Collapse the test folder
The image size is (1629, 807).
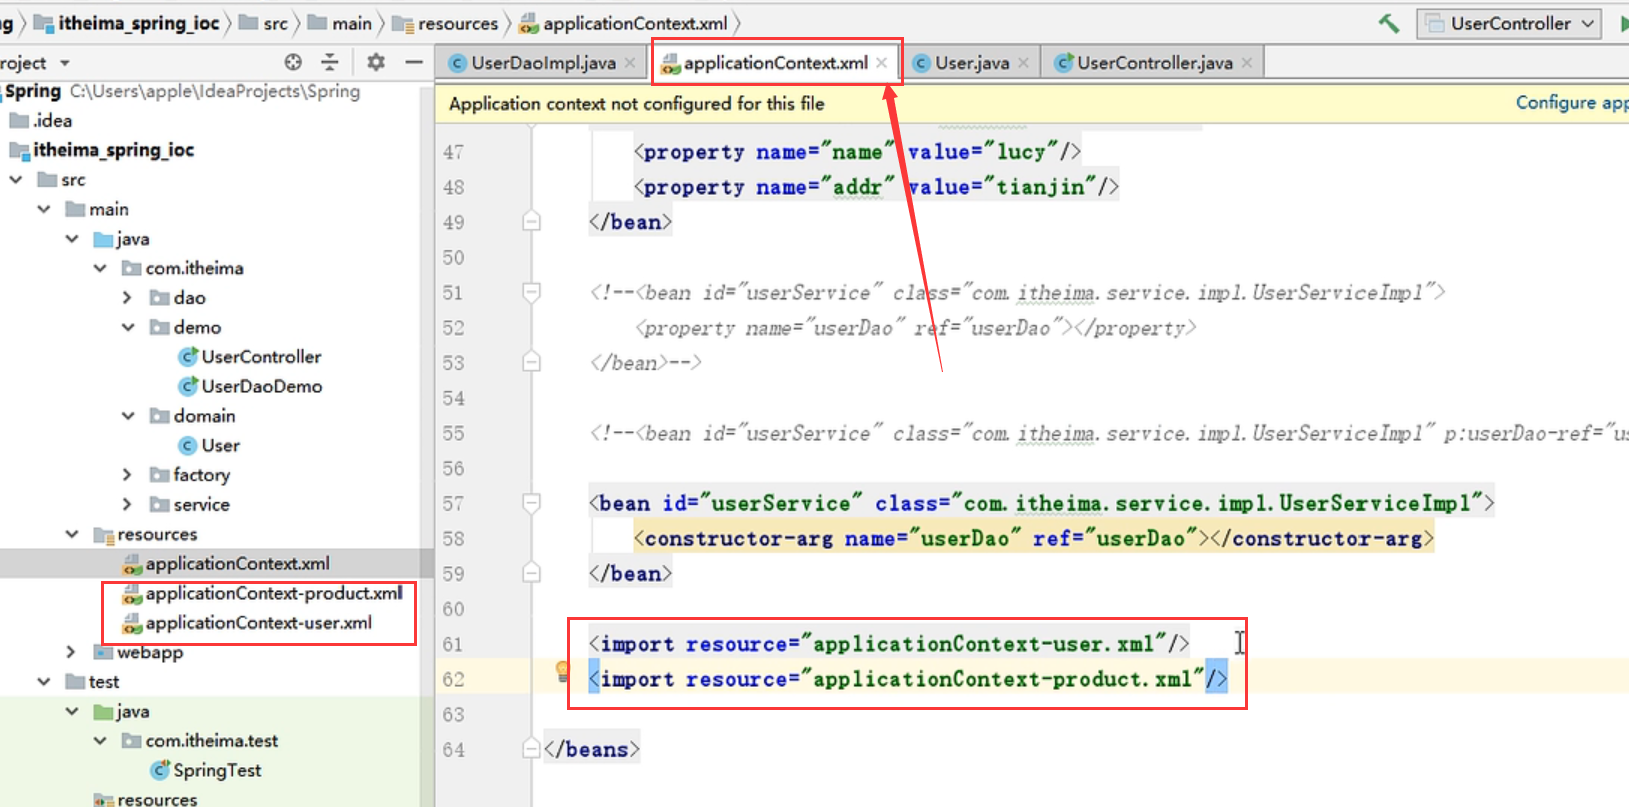pyautogui.click(x=44, y=682)
